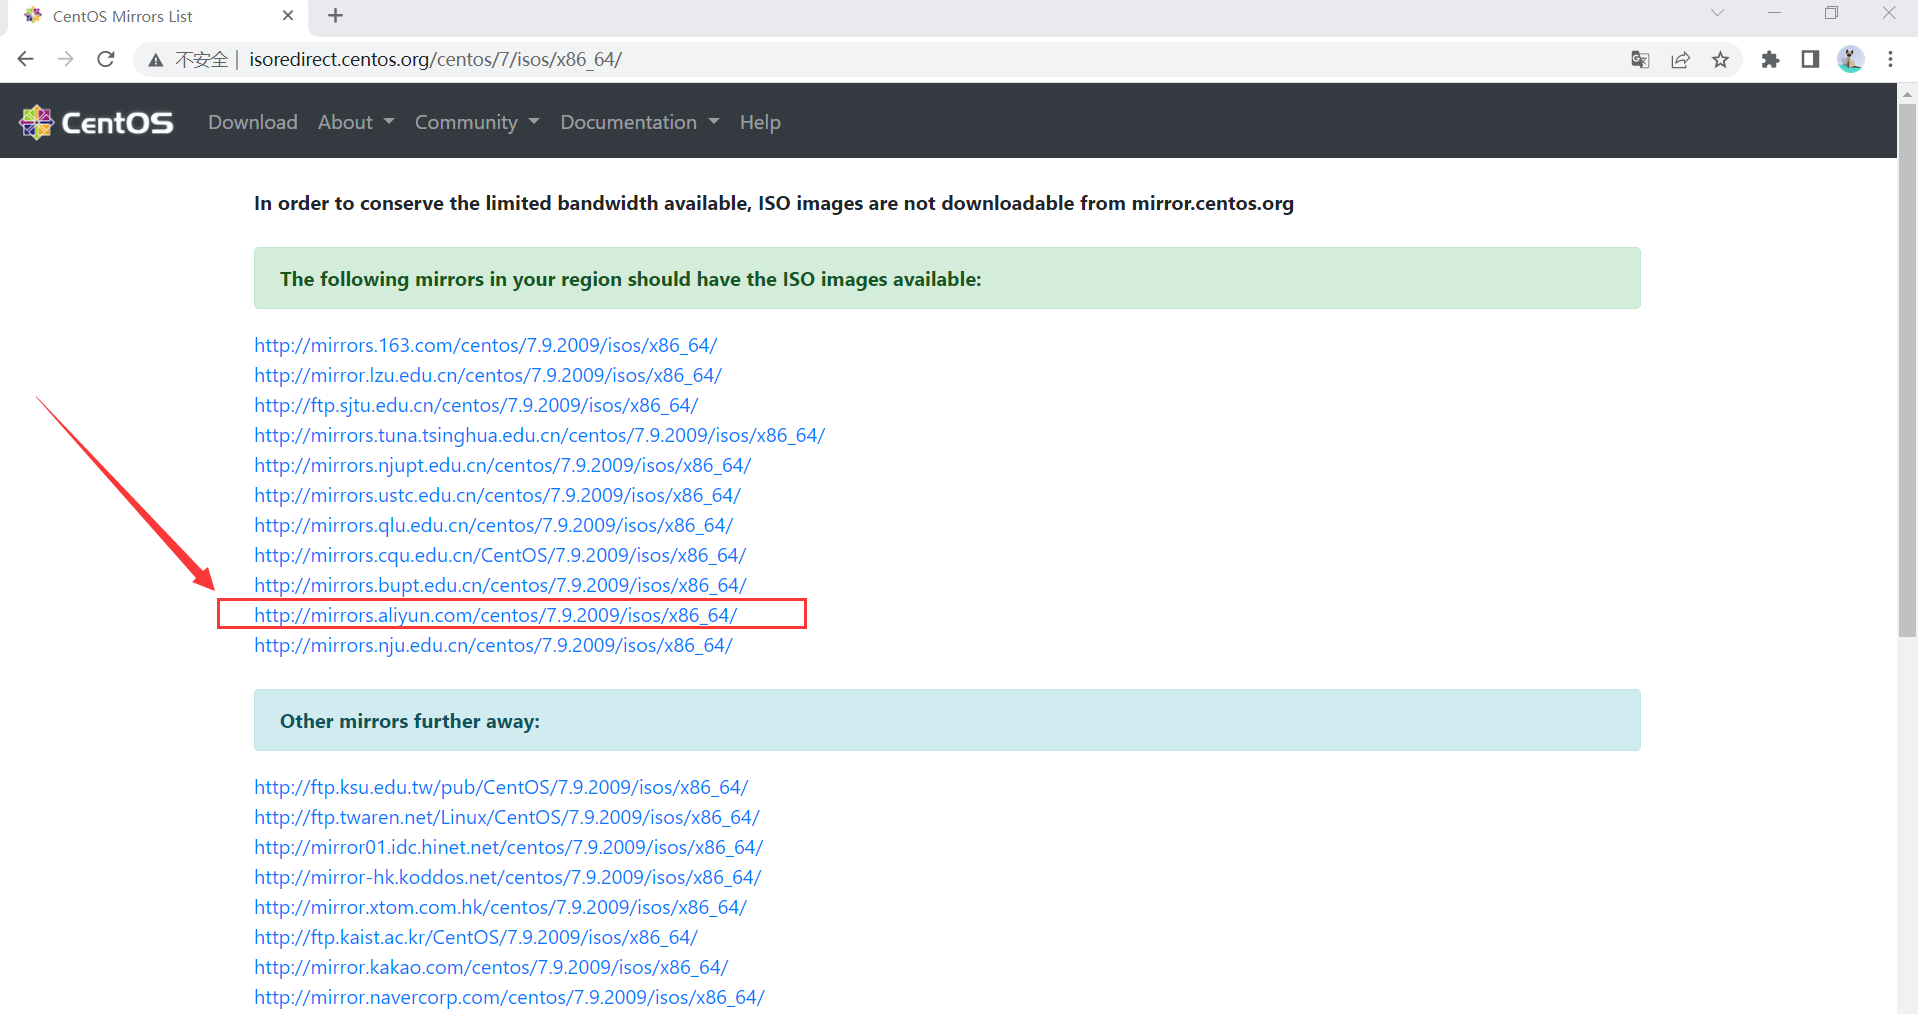This screenshot has width=1918, height=1014.
Task: Open the mirror.navercorp.com mirror link
Action: pyautogui.click(x=509, y=997)
